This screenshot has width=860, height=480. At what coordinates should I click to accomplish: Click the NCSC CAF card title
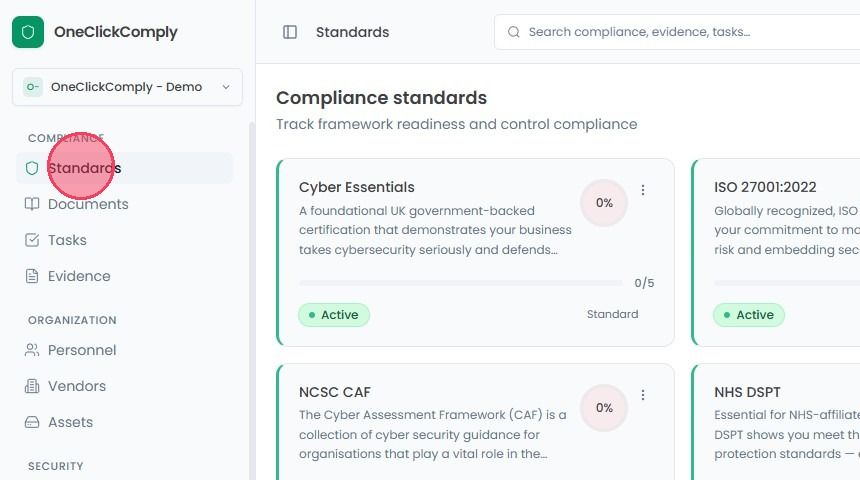point(335,392)
